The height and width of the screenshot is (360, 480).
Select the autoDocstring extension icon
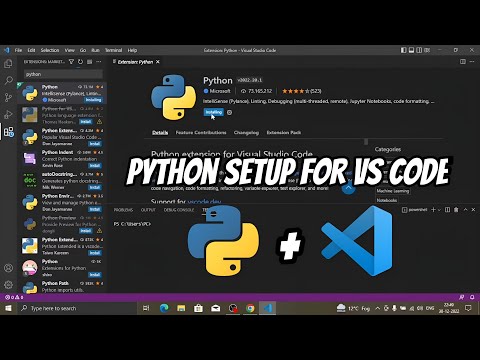[30, 180]
